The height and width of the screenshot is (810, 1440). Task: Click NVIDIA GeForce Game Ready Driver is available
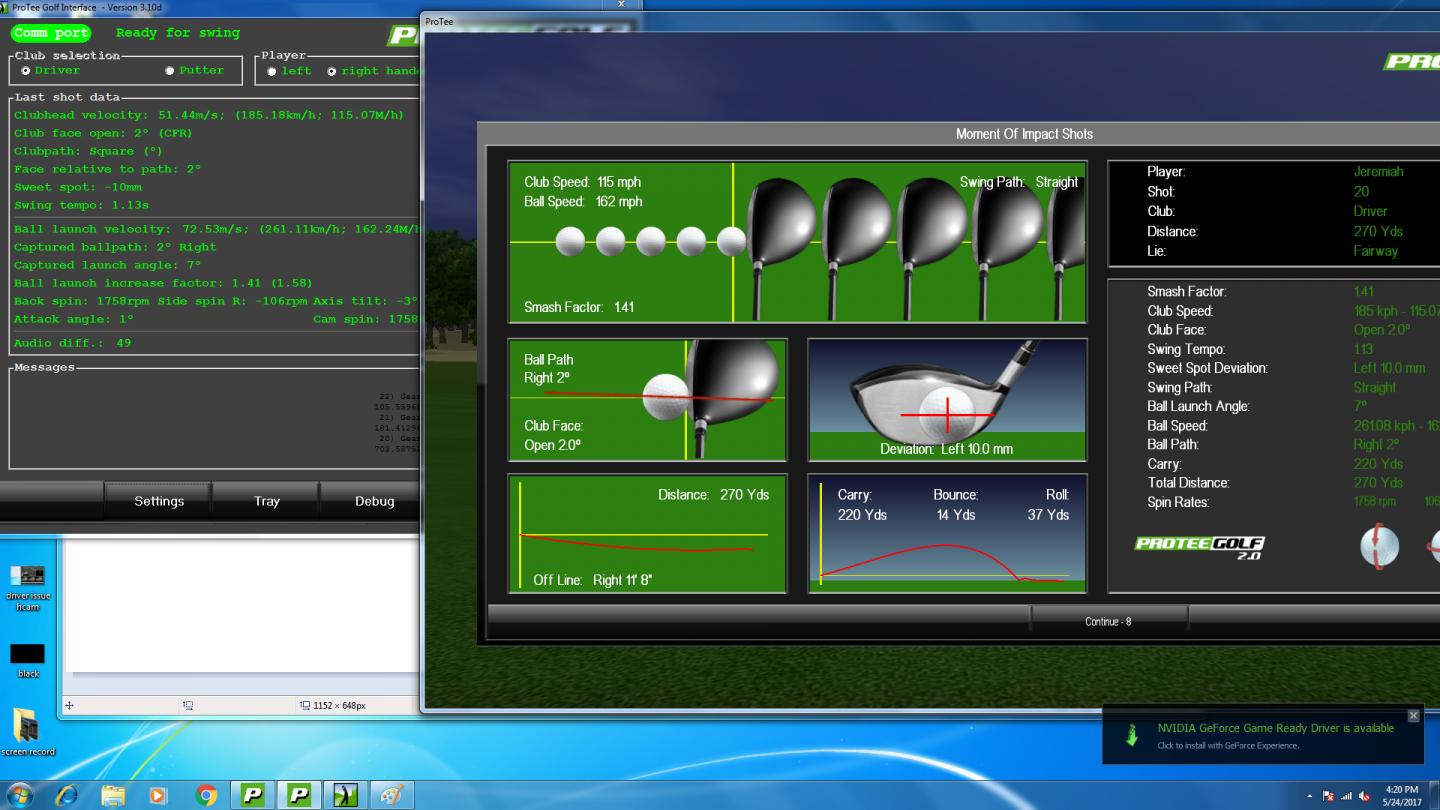(1275, 728)
